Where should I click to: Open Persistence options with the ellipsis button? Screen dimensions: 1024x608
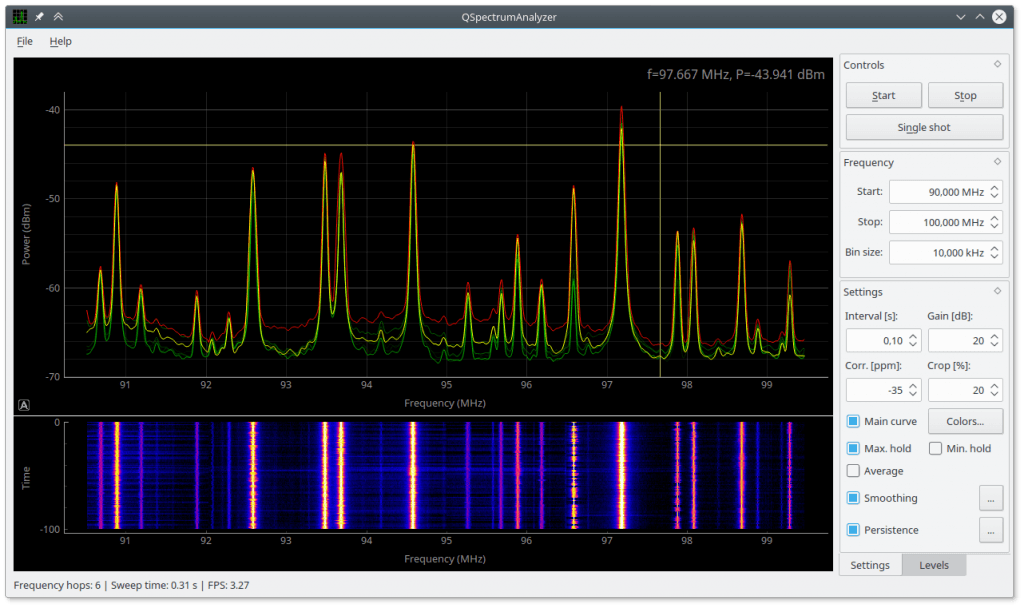tap(989, 530)
